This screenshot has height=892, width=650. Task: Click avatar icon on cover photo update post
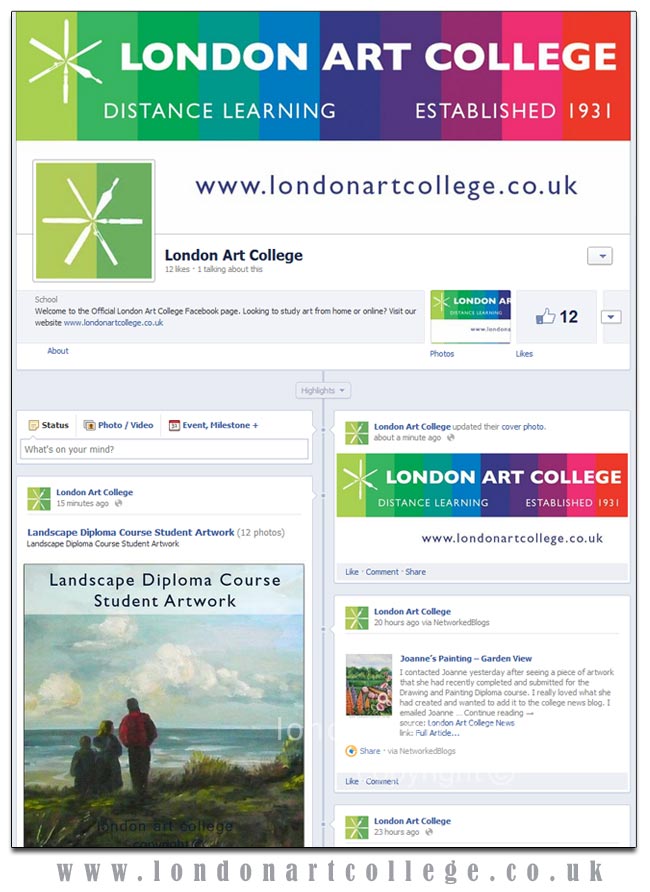pos(357,432)
